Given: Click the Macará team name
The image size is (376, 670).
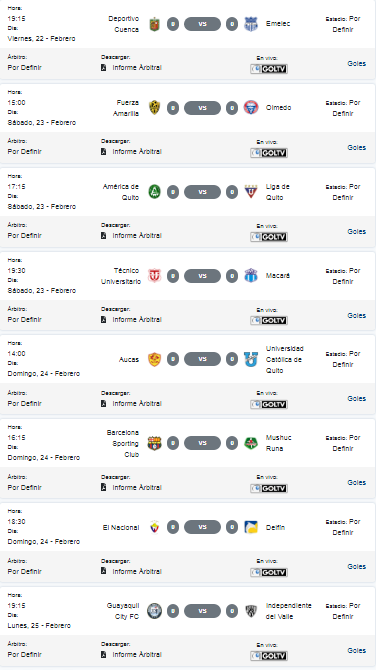Looking at the screenshot, I should click(278, 276).
